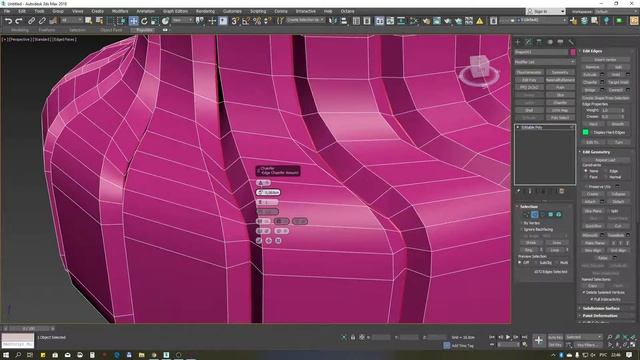
Task: Click the Pin Stack icon below modifier stack
Action: coord(519,191)
